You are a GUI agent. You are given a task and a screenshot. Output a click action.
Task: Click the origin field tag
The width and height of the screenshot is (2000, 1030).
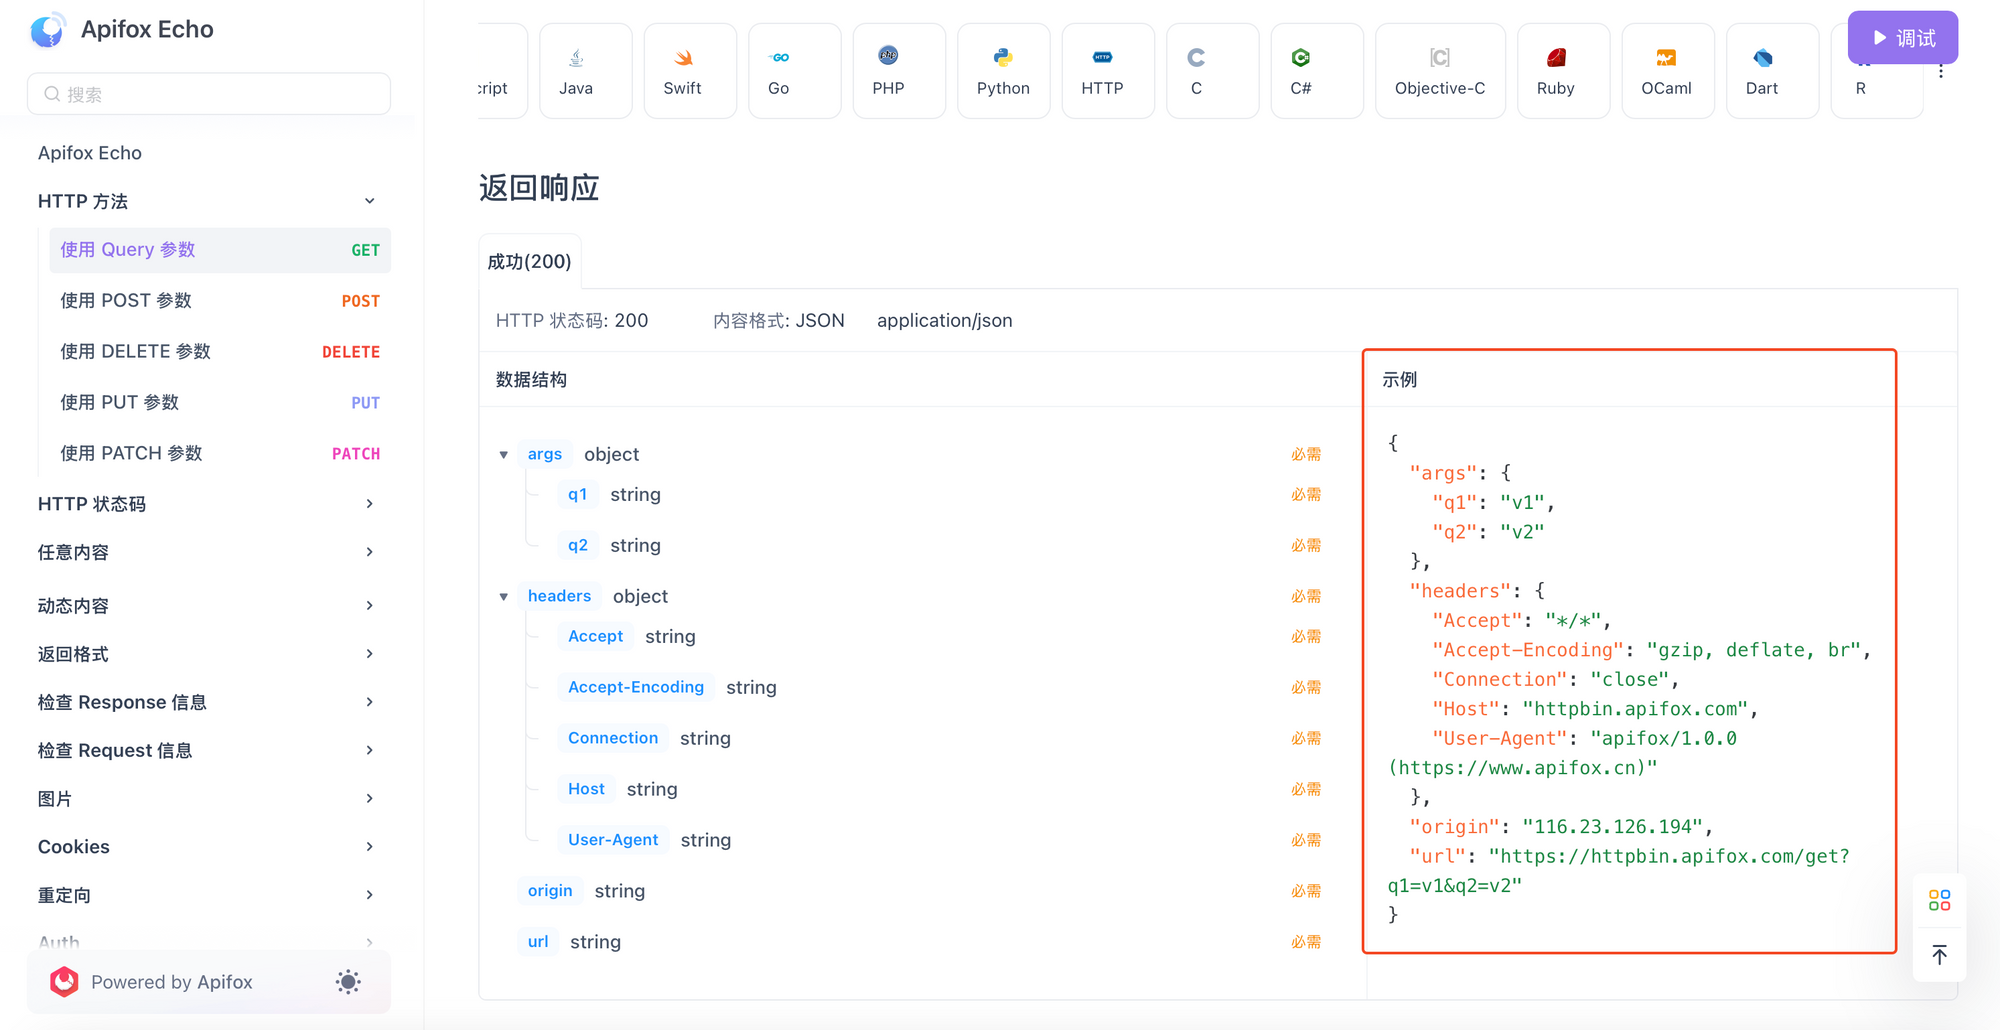[x=550, y=891]
